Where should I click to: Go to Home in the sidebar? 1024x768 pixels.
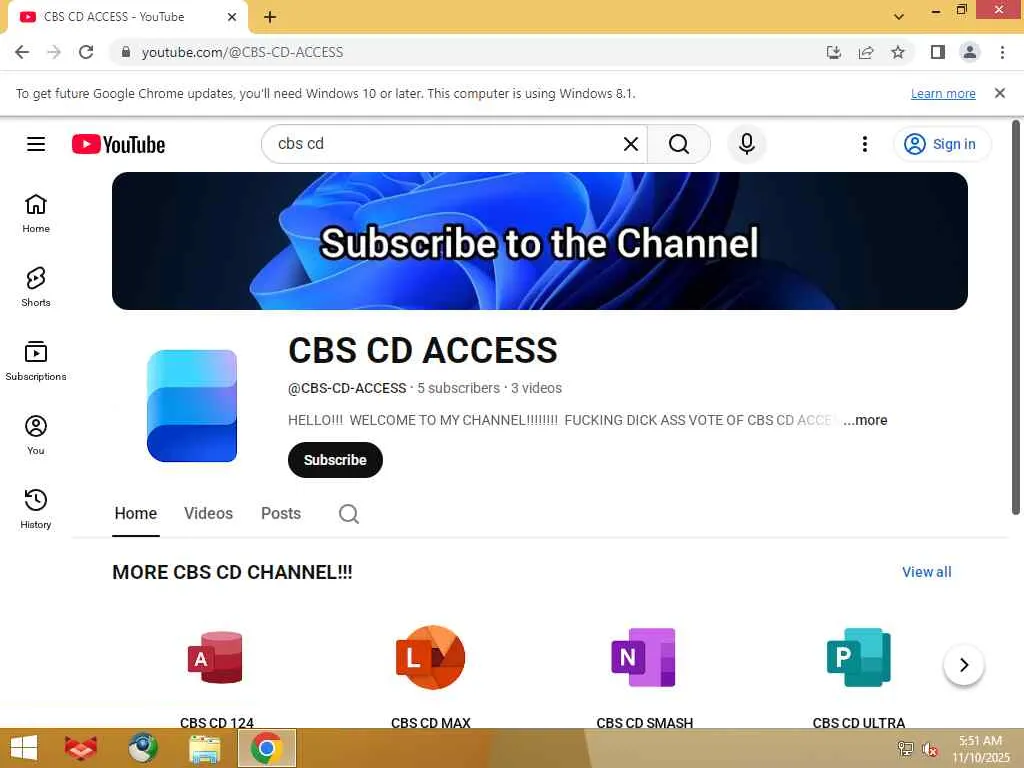click(36, 214)
